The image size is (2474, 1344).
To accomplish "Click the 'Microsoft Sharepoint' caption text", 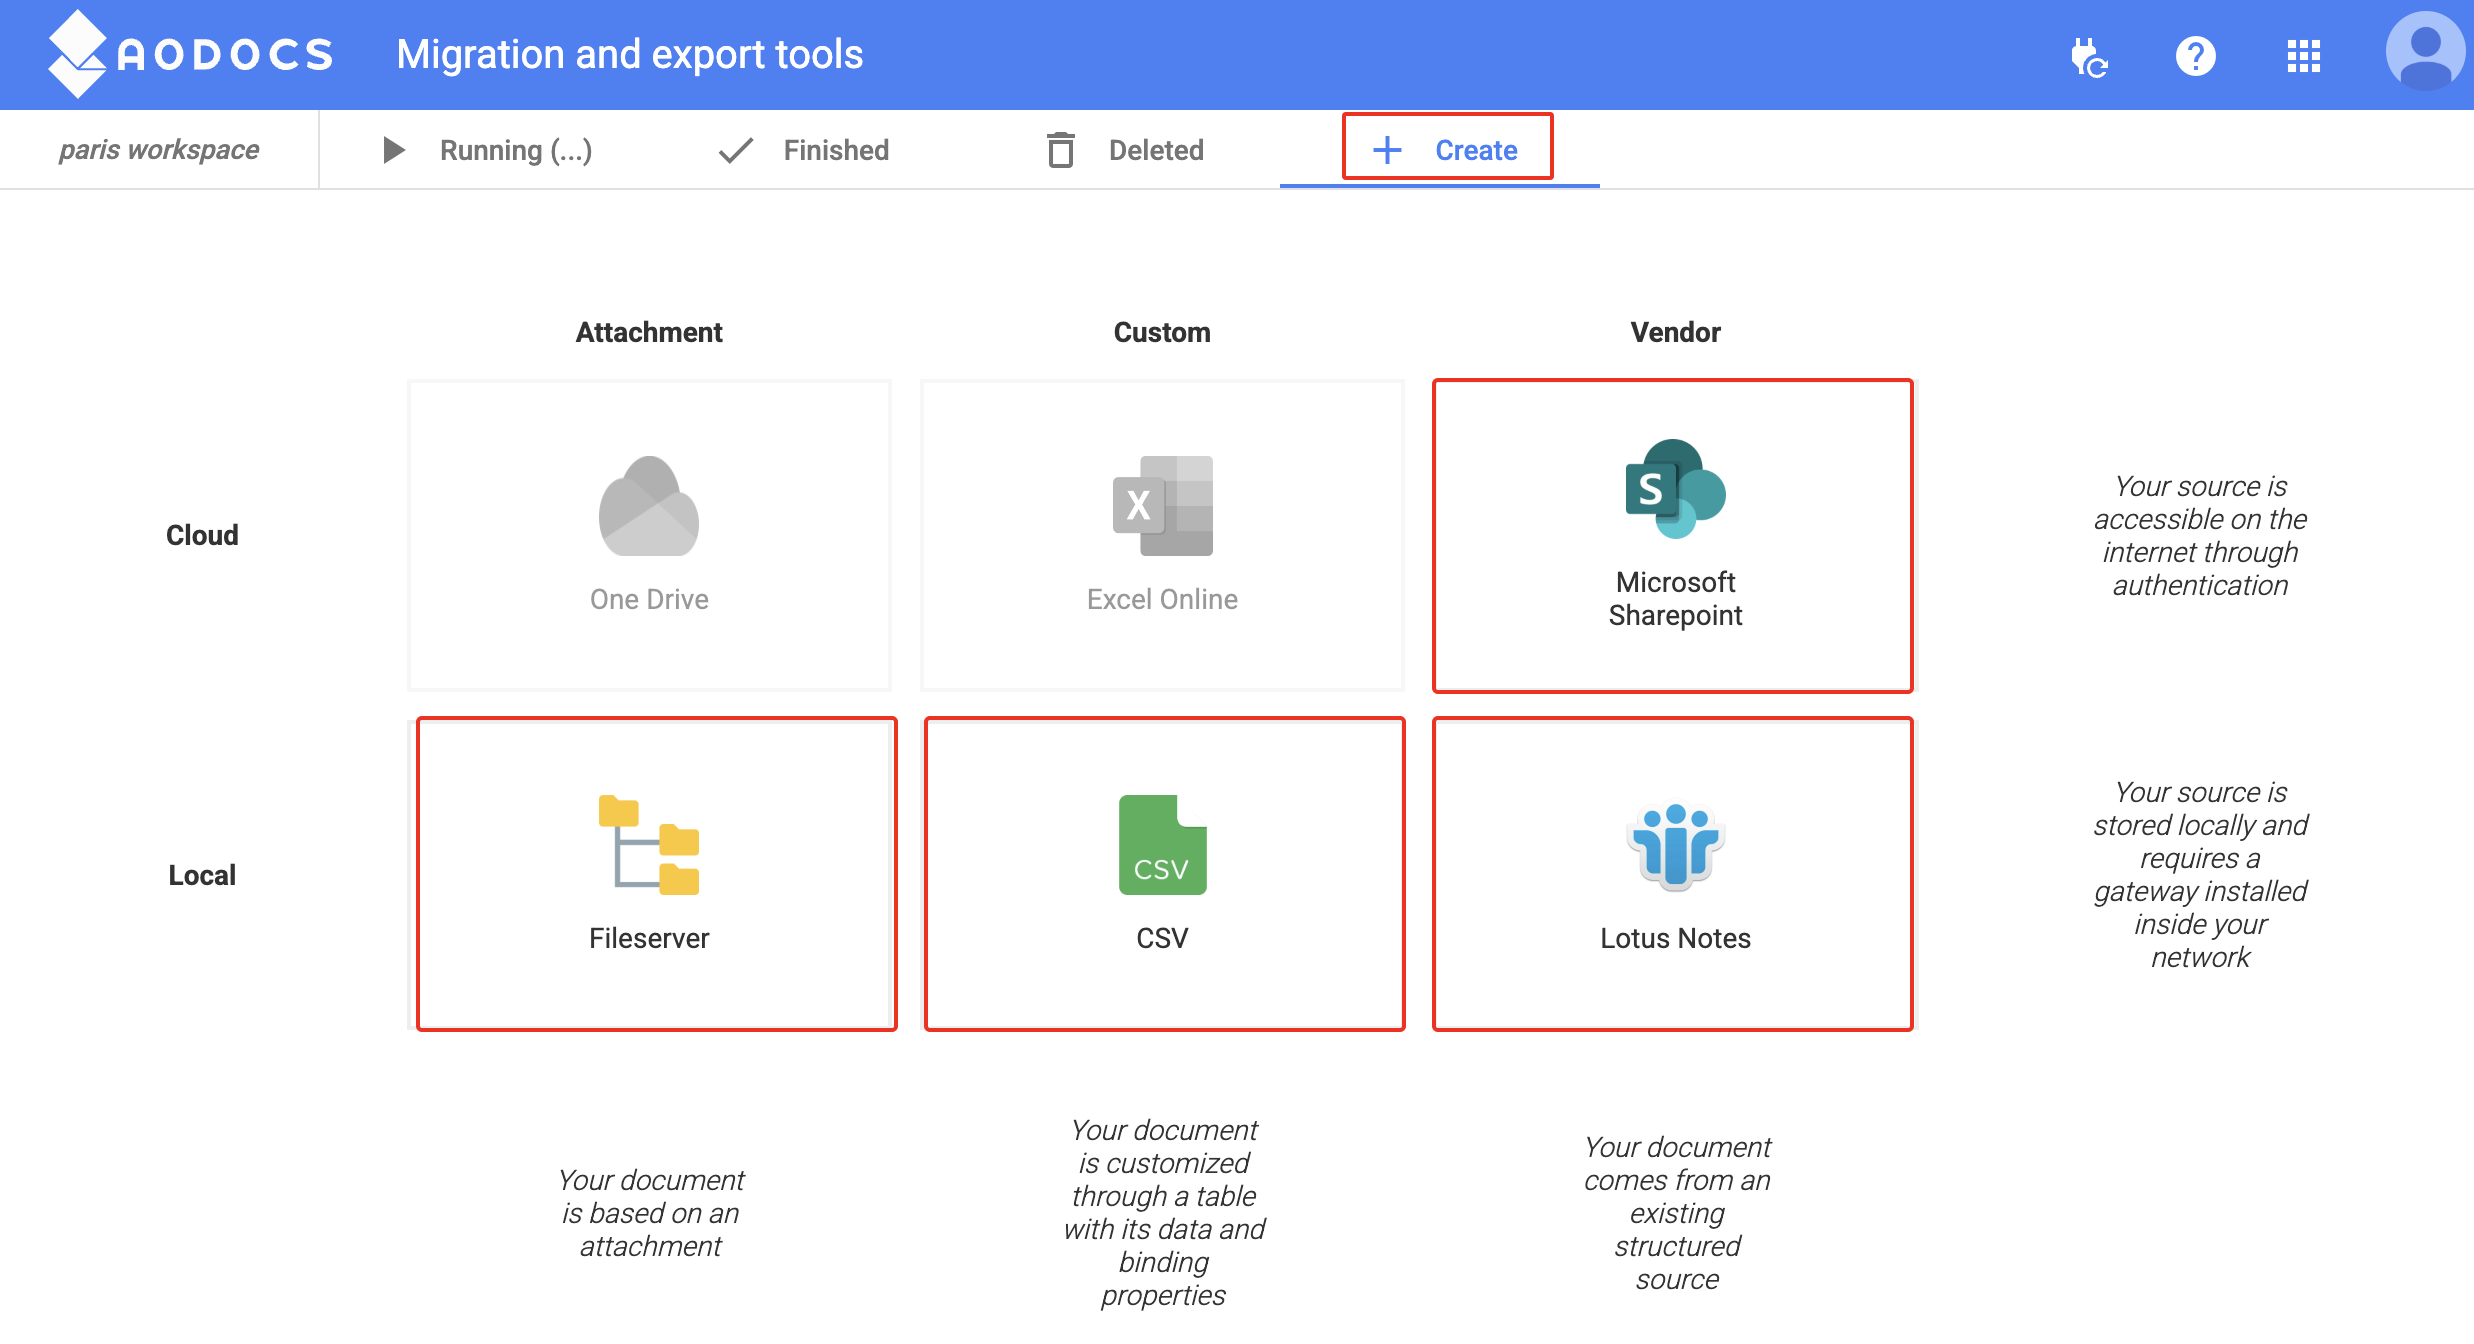I will coord(1676,598).
